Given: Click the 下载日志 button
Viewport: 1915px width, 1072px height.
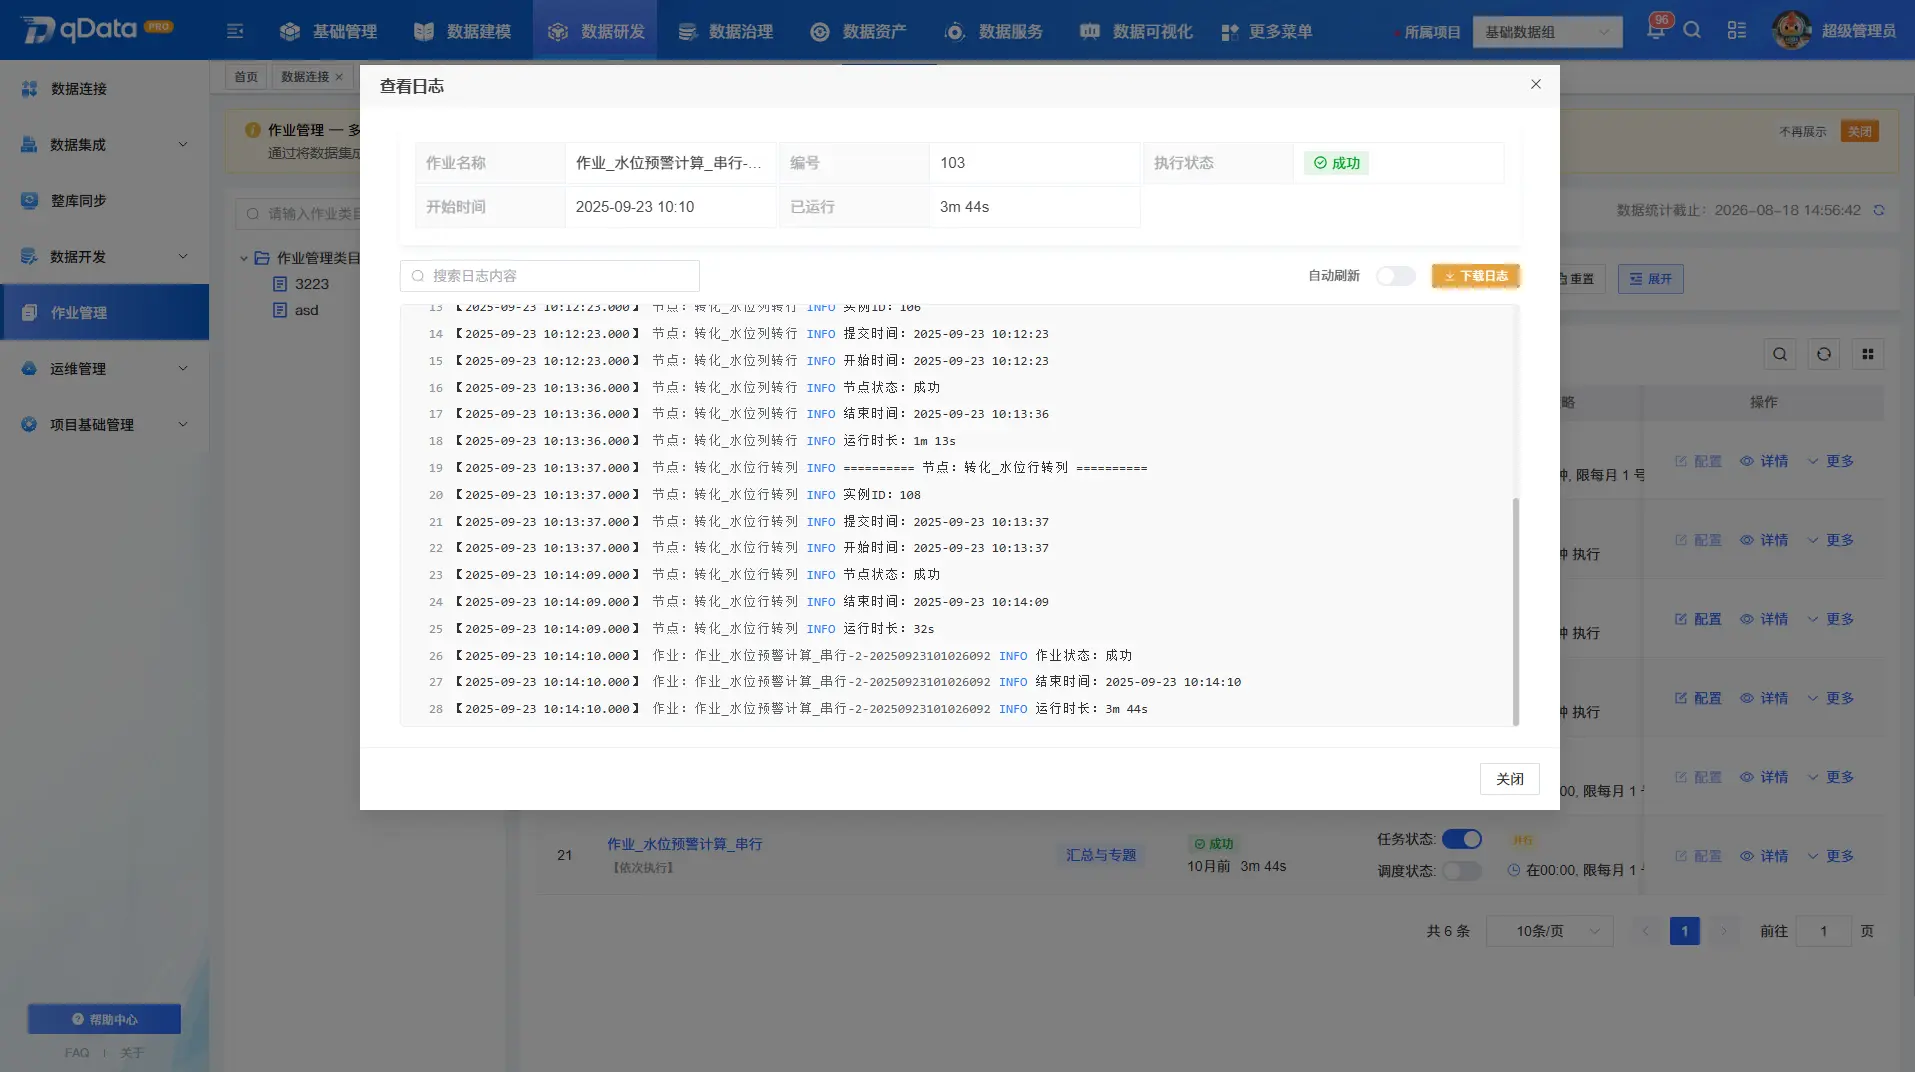Looking at the screenshot, I should click(x=1475, y=276).
